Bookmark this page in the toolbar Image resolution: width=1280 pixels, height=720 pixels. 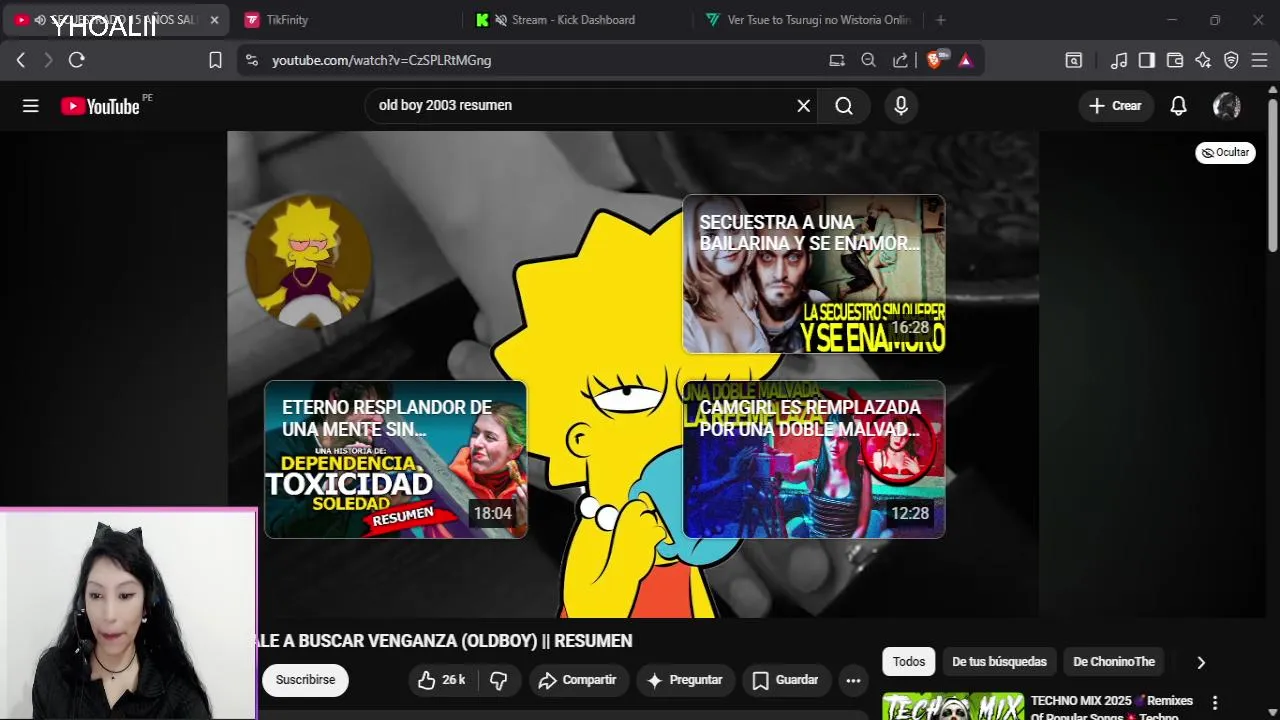click(215, 60)
